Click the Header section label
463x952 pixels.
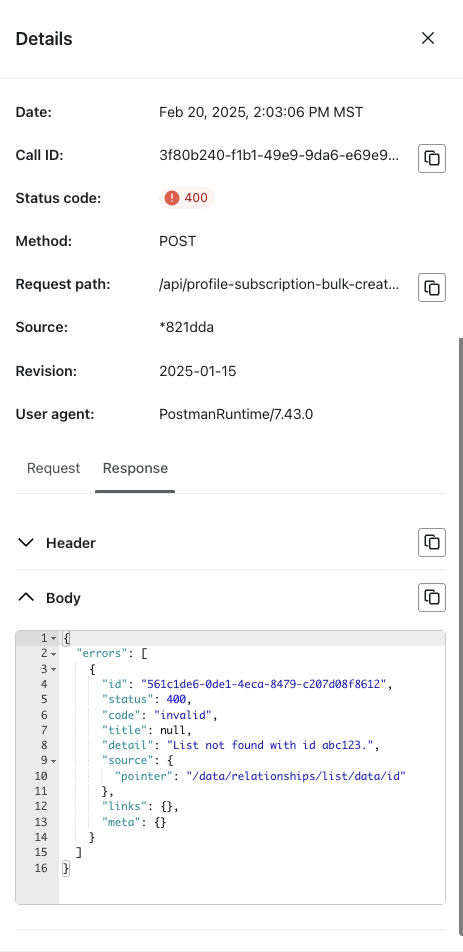coord(70,543)
